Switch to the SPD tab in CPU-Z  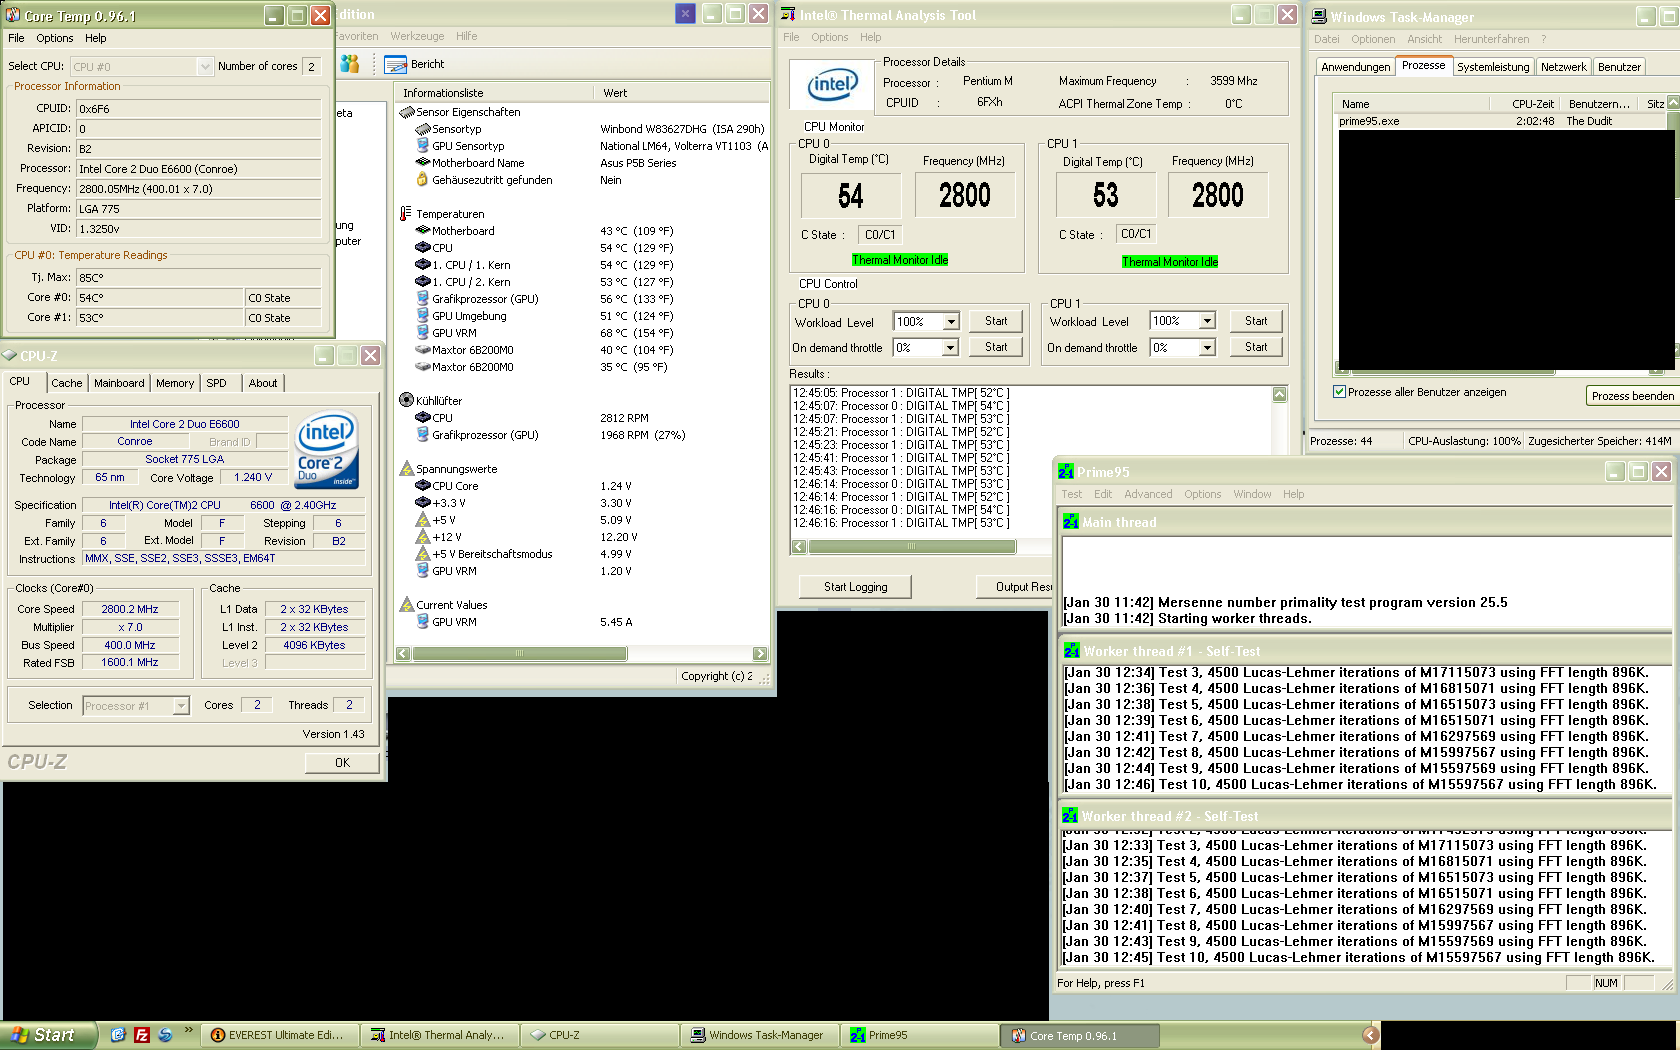(217, 383)
